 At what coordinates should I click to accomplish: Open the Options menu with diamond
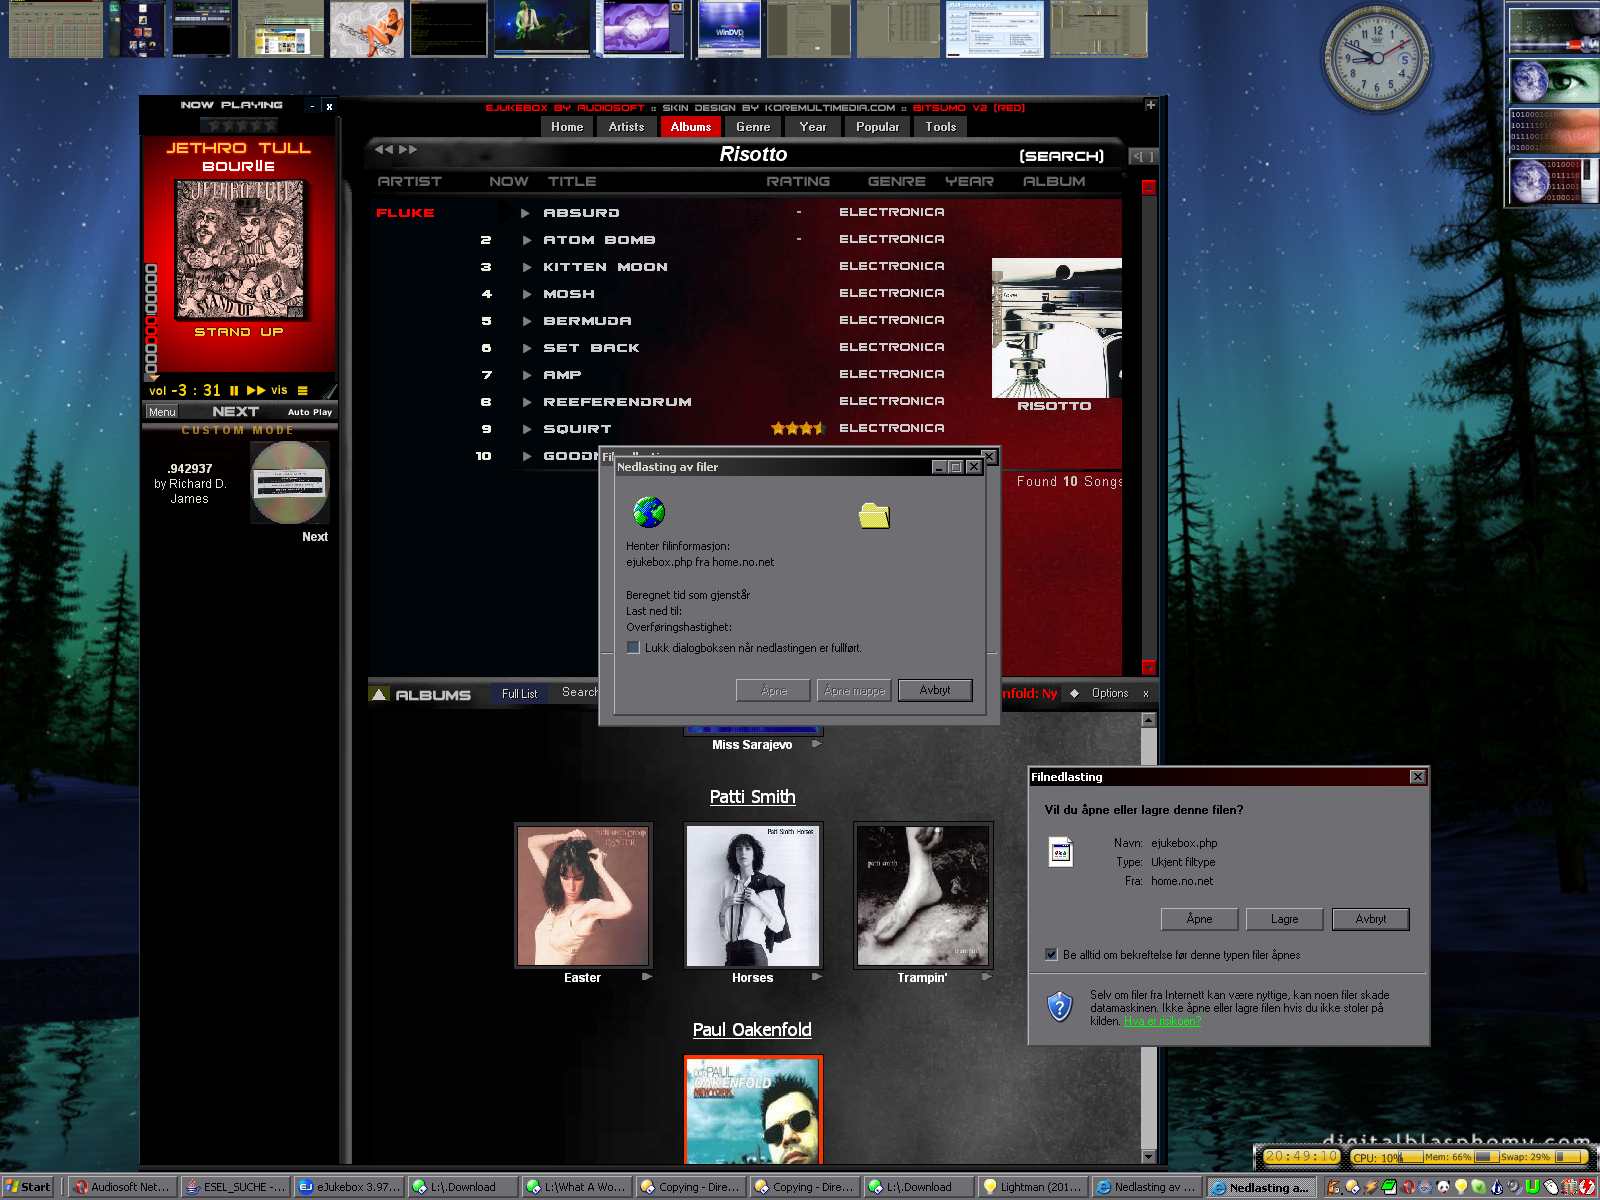pyautogui.click(x=1100, y=693)
